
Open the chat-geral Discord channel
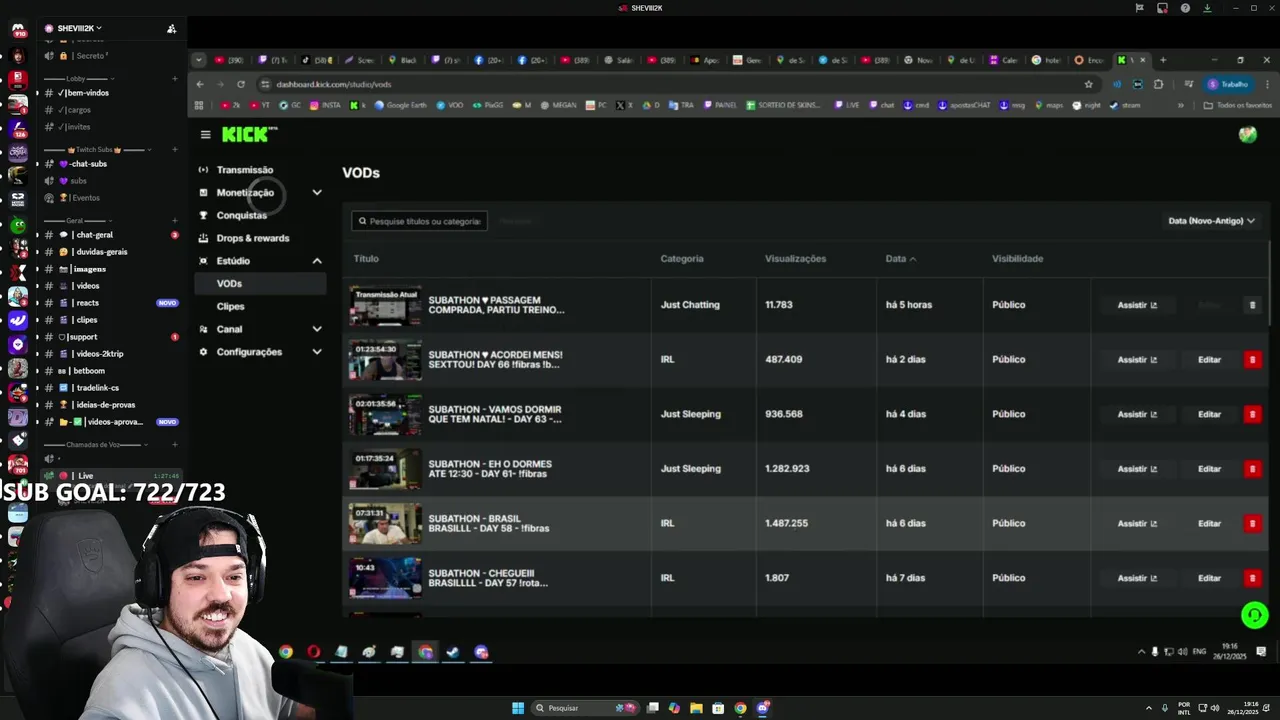tap(108, 235)
